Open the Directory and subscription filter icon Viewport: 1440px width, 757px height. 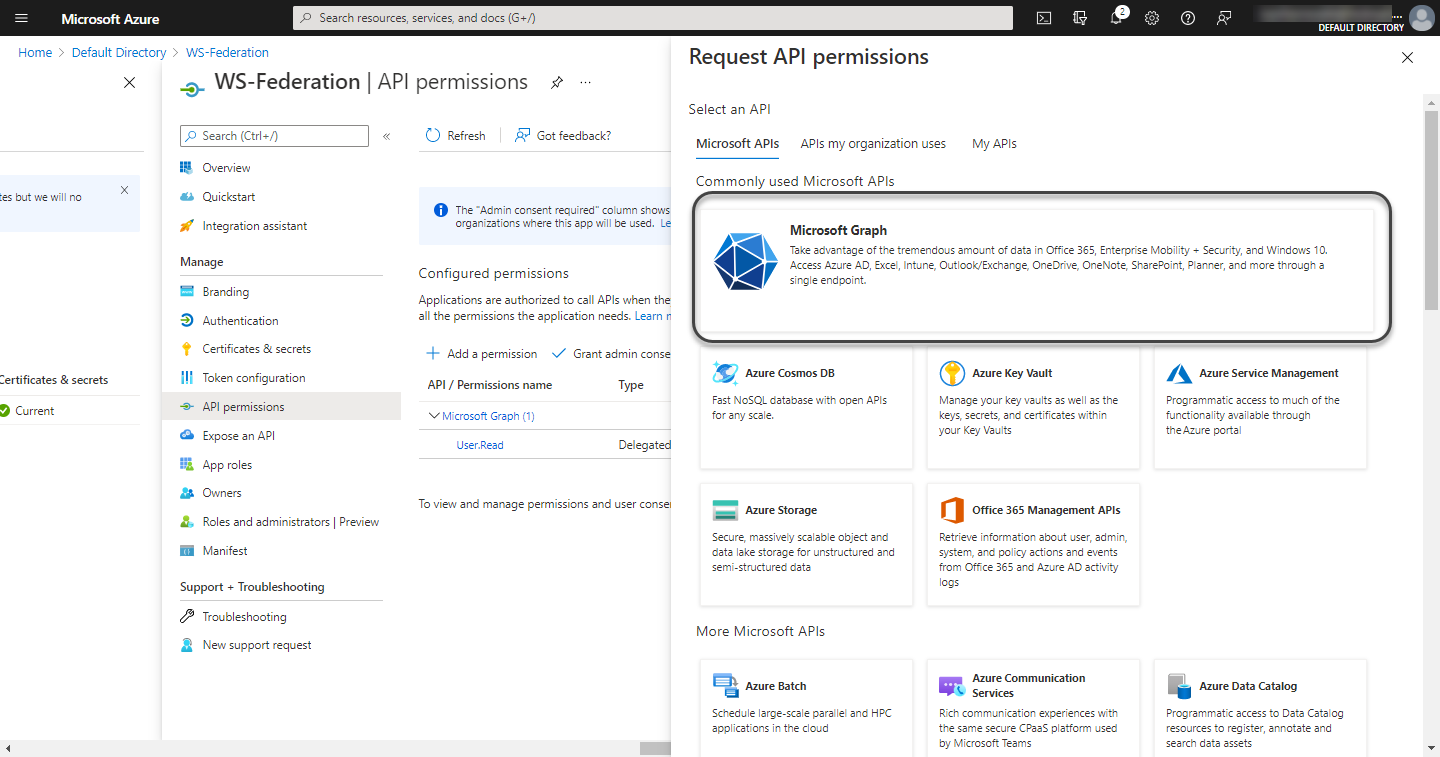coord(1080,18)
